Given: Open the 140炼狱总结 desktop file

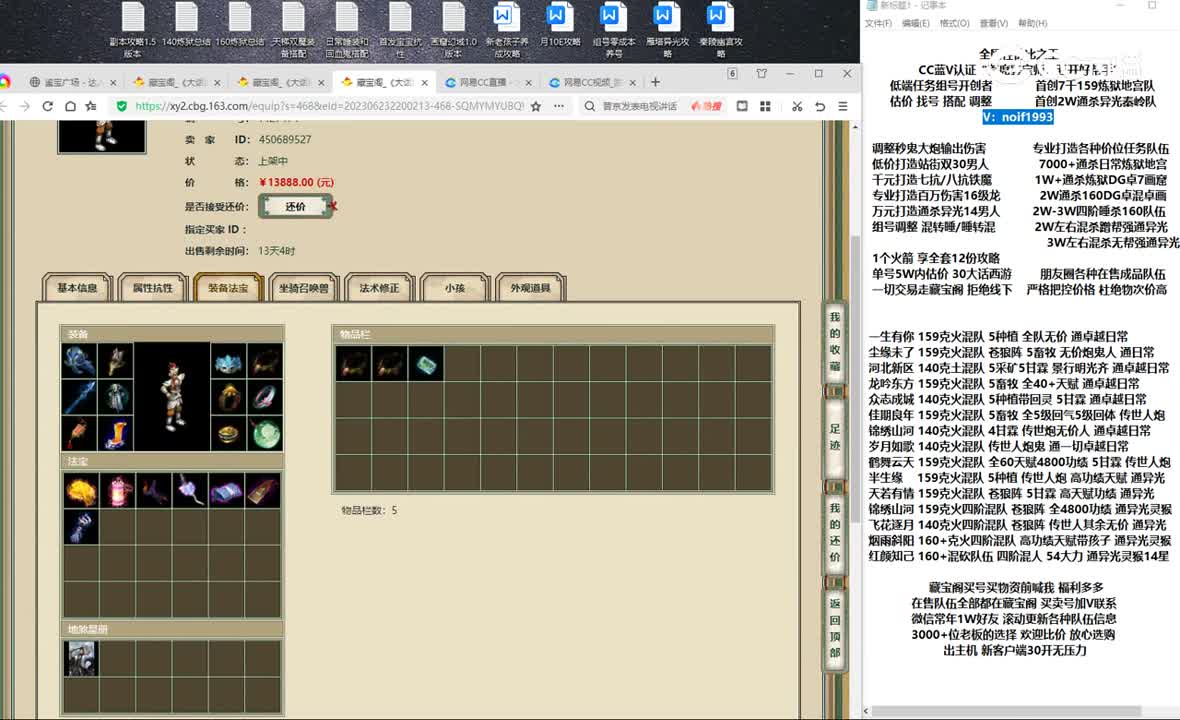Looking at the screenshot, I should (x=186, y=26).
